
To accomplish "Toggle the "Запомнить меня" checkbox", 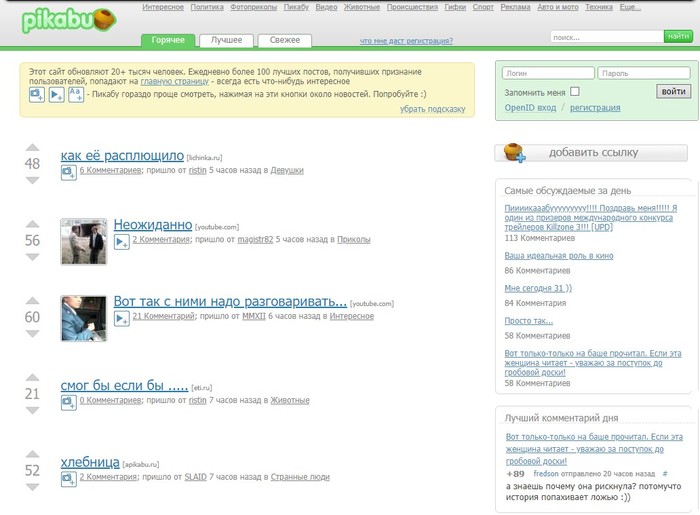I will tap(575, 92).
